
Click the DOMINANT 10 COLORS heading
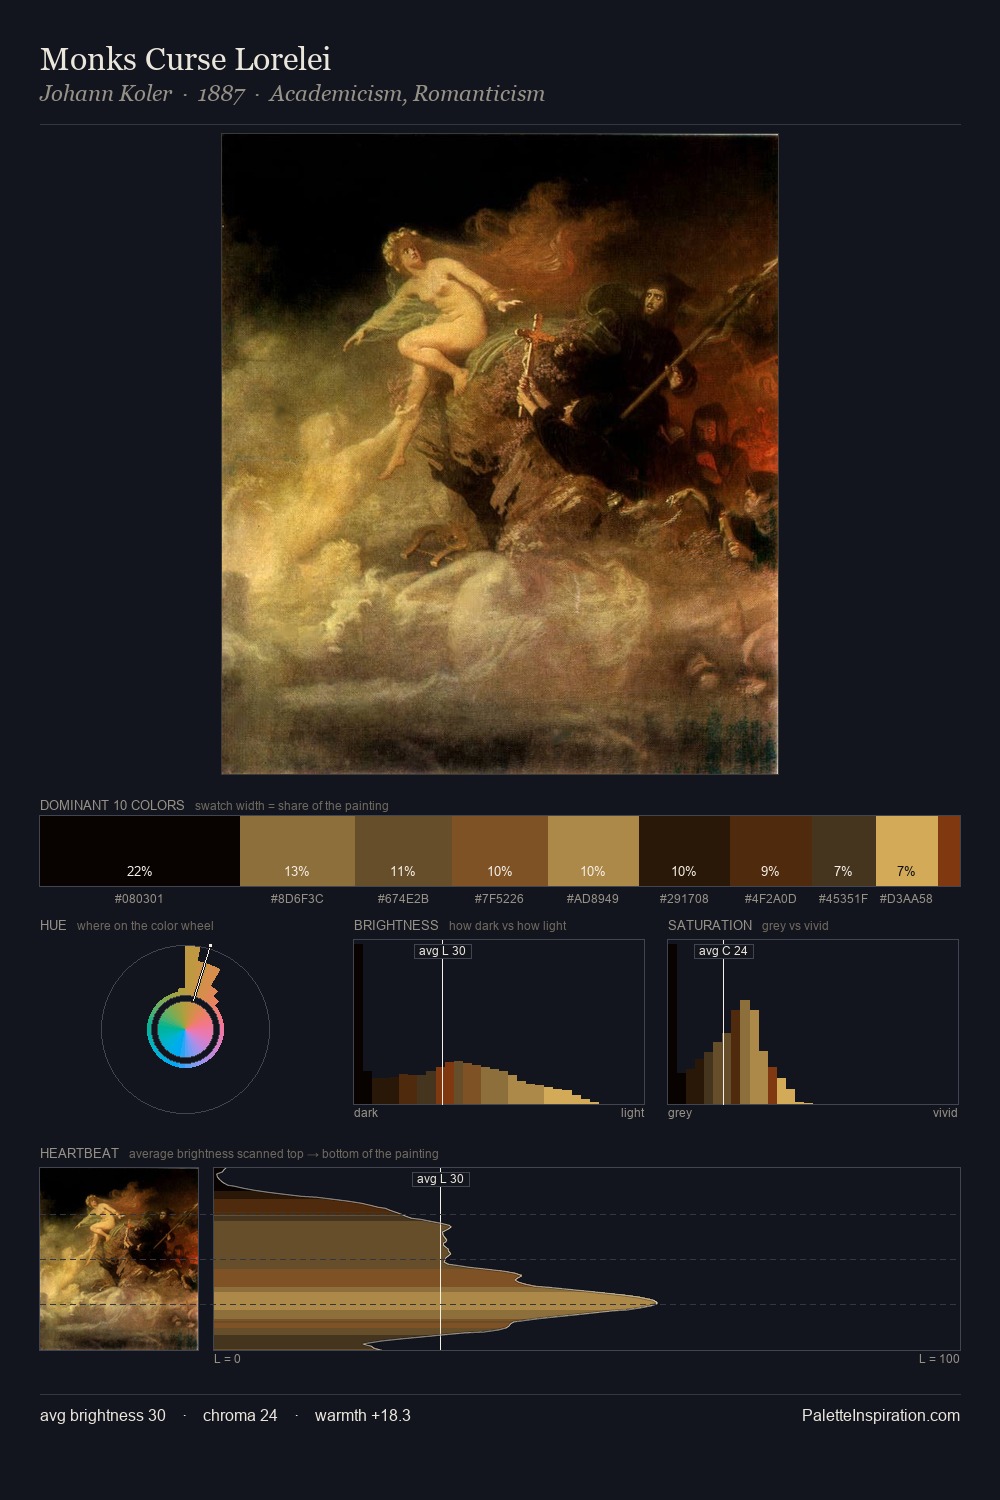point(112,805)
